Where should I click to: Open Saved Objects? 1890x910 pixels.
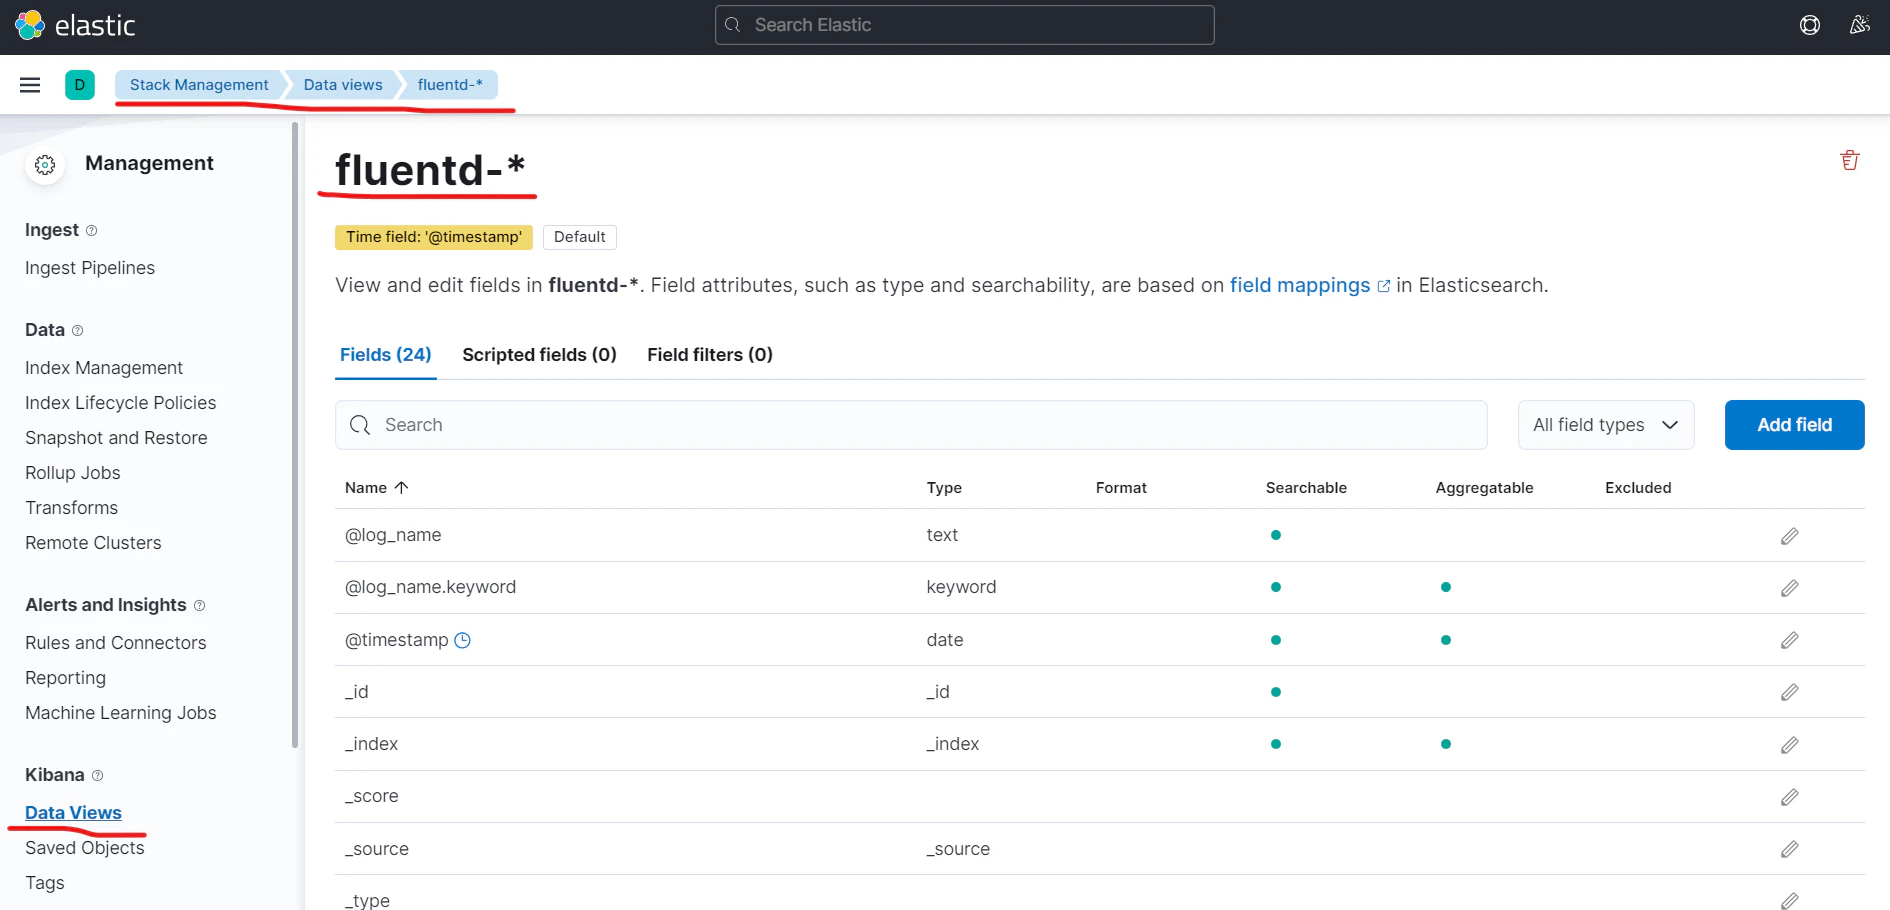click(84, 848)
